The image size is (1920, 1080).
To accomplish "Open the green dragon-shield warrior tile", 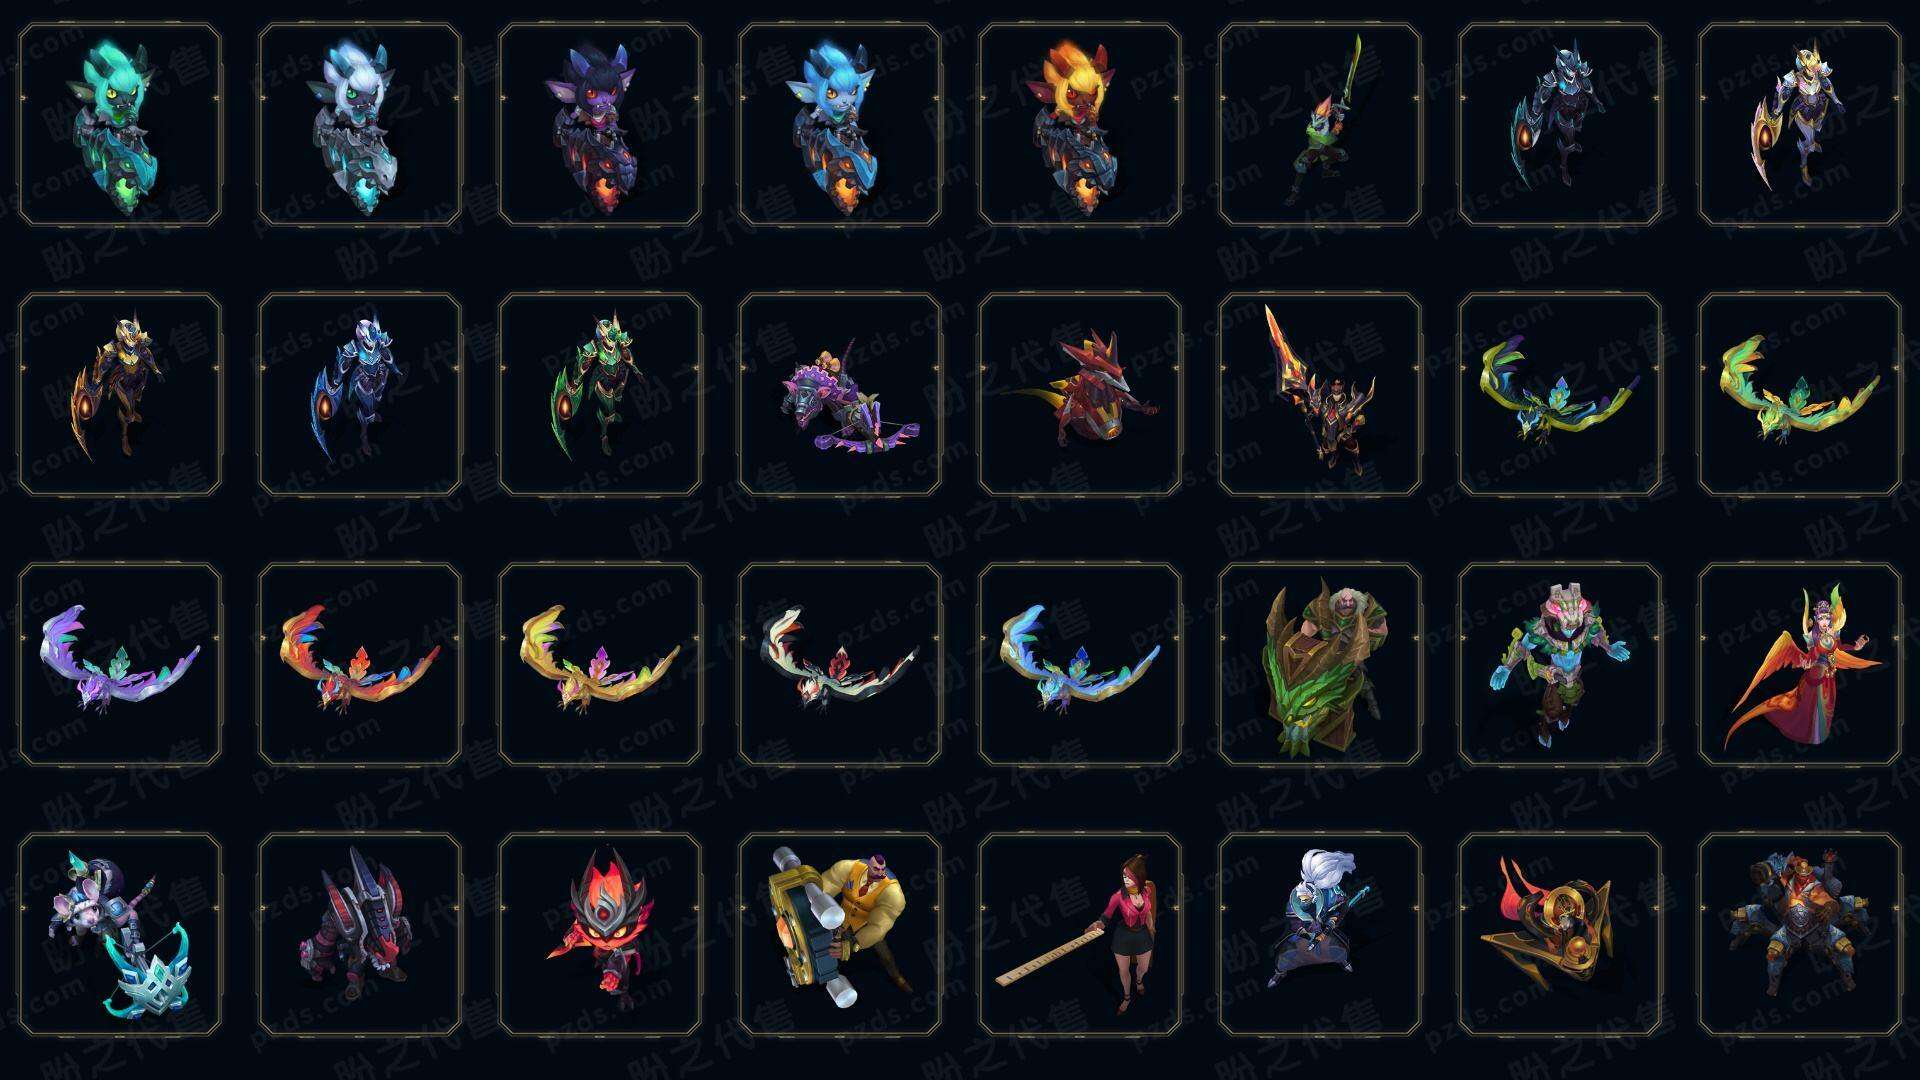I will 1320,664.
